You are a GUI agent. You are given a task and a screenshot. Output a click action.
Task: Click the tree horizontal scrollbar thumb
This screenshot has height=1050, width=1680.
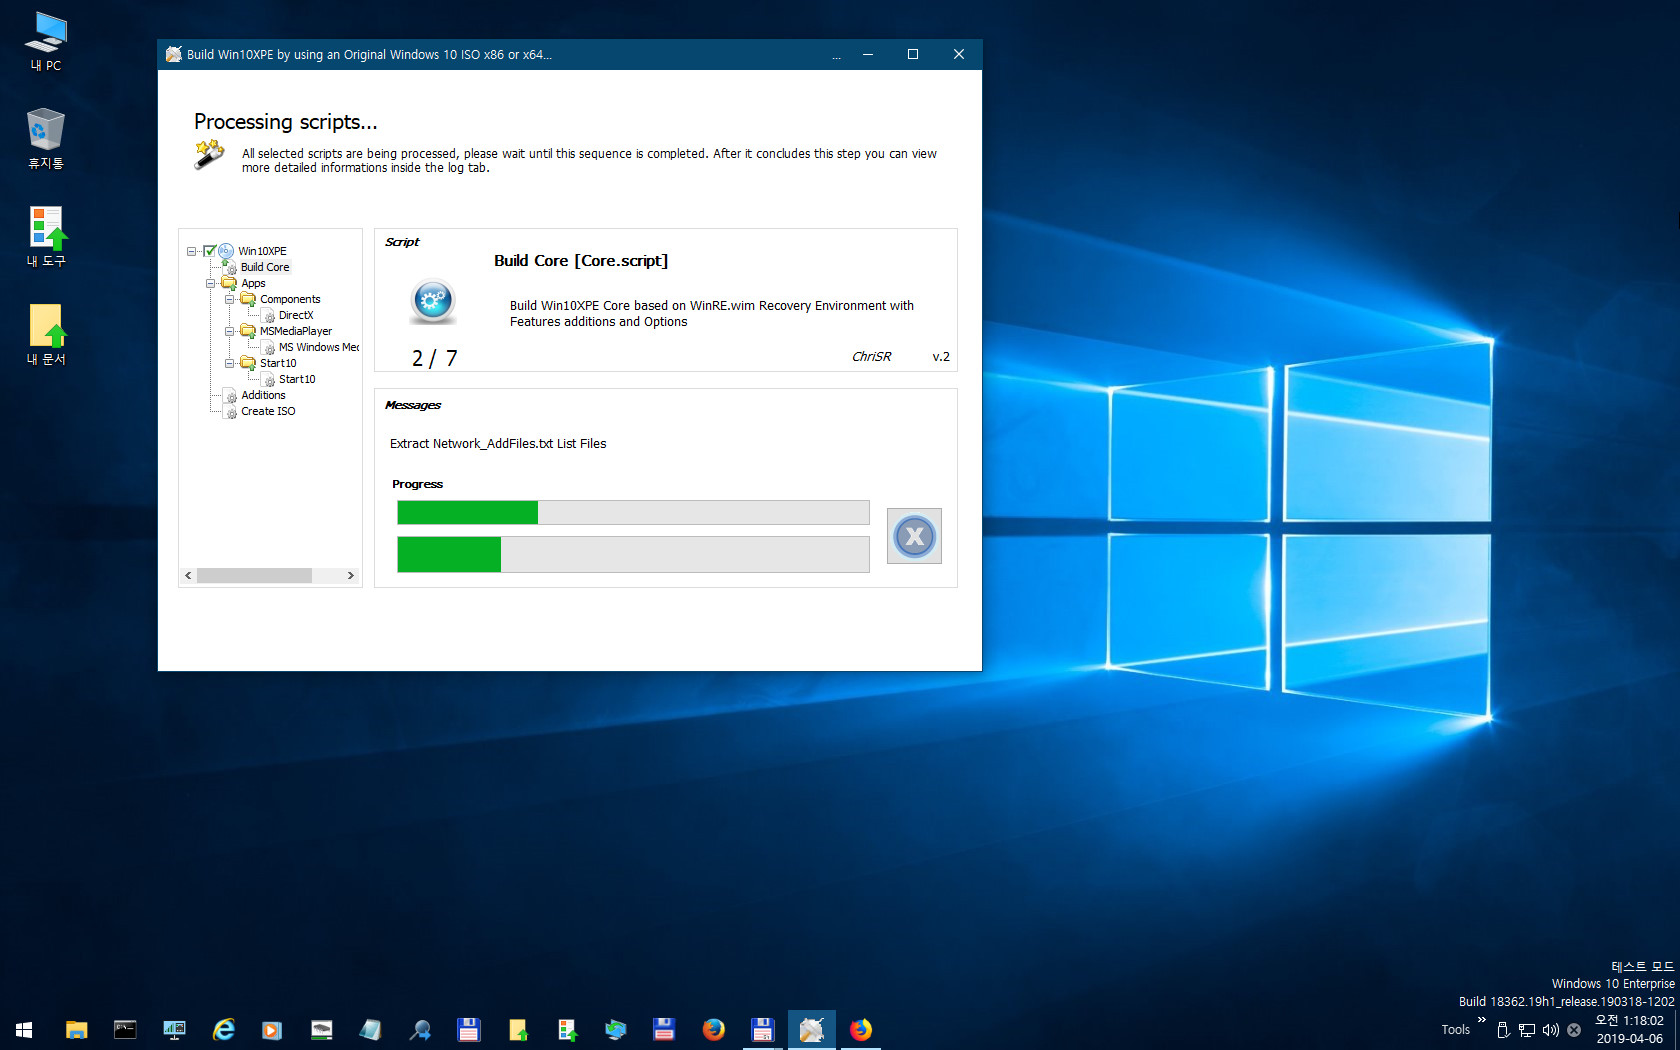[x=254, y=575]
